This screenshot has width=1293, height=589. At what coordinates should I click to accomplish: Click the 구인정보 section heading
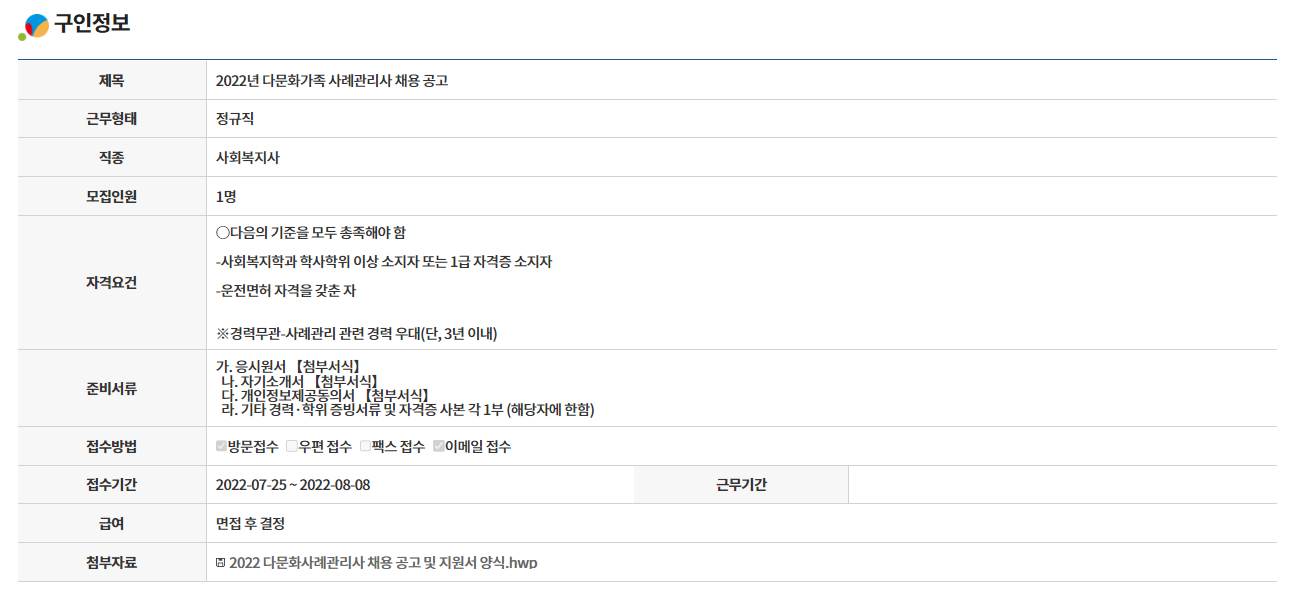tap(92, 24)
